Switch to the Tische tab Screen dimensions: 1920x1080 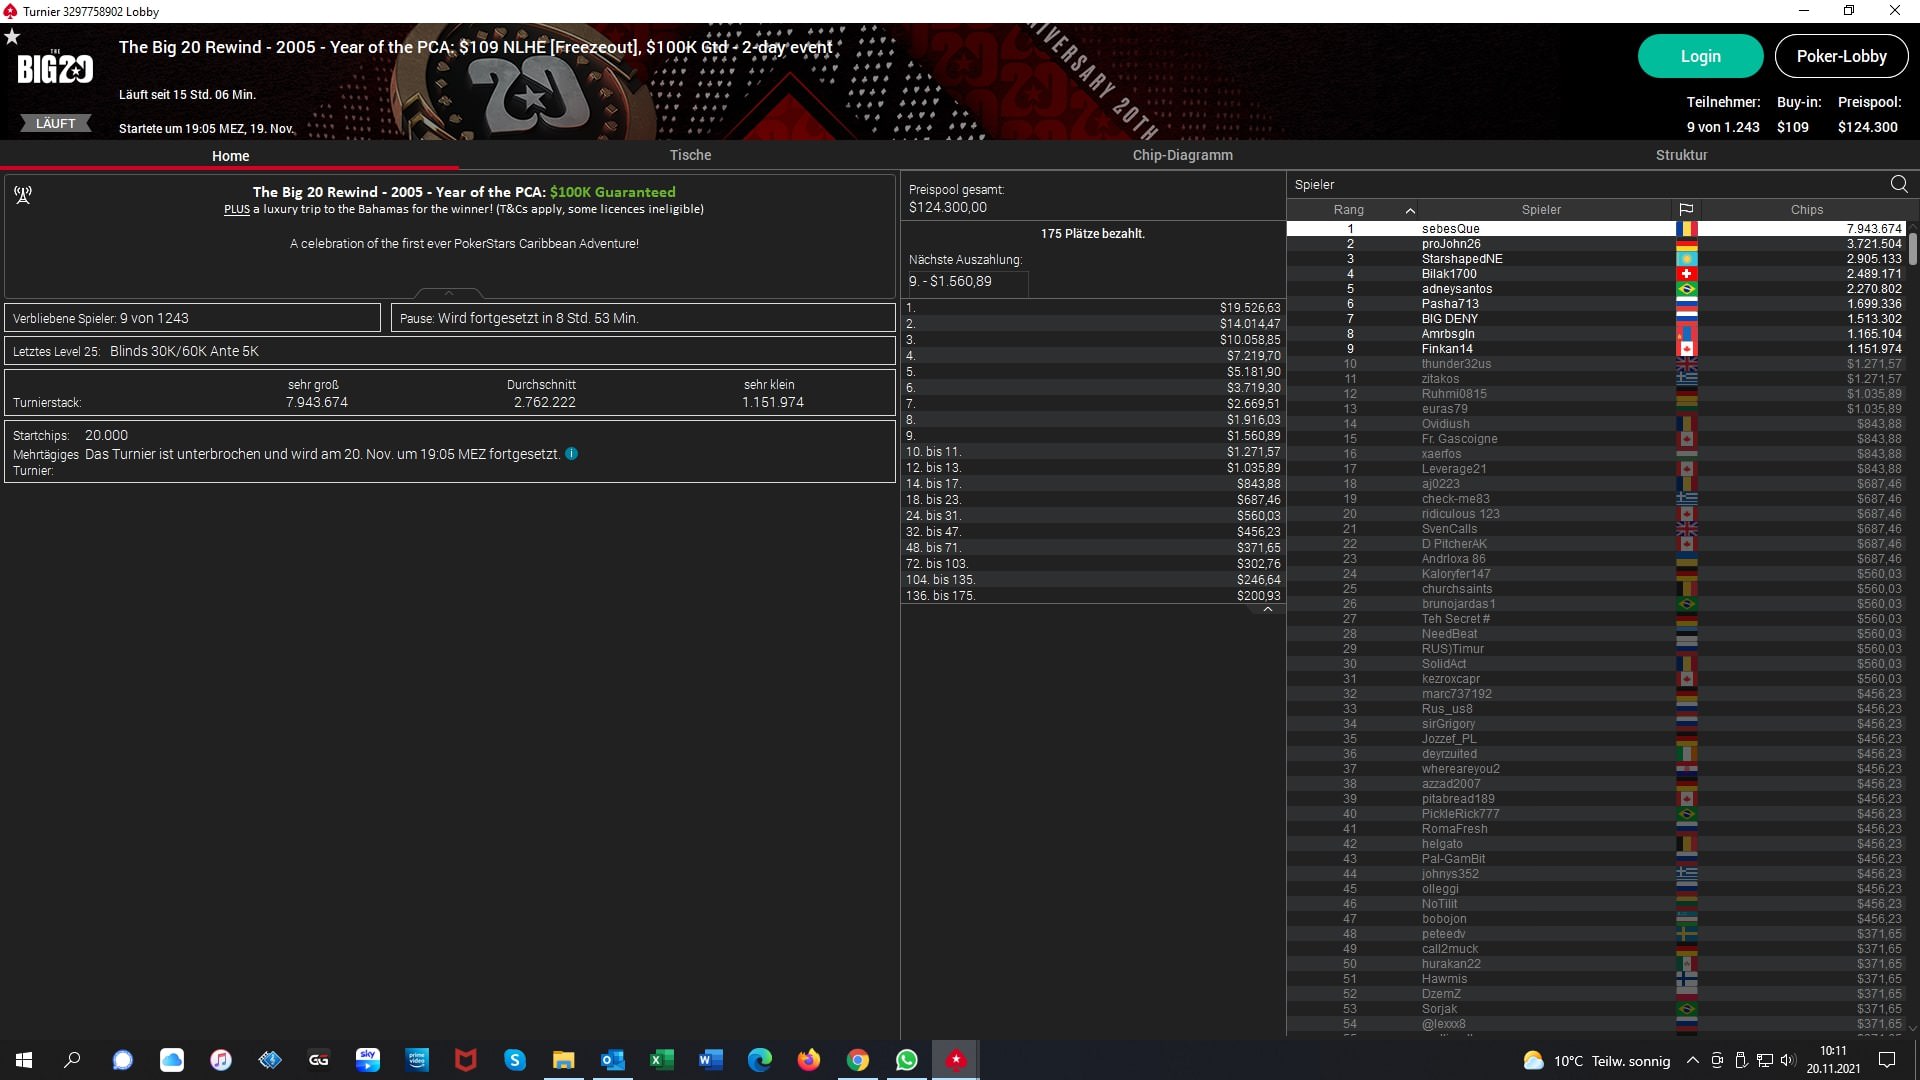(690, 155)
